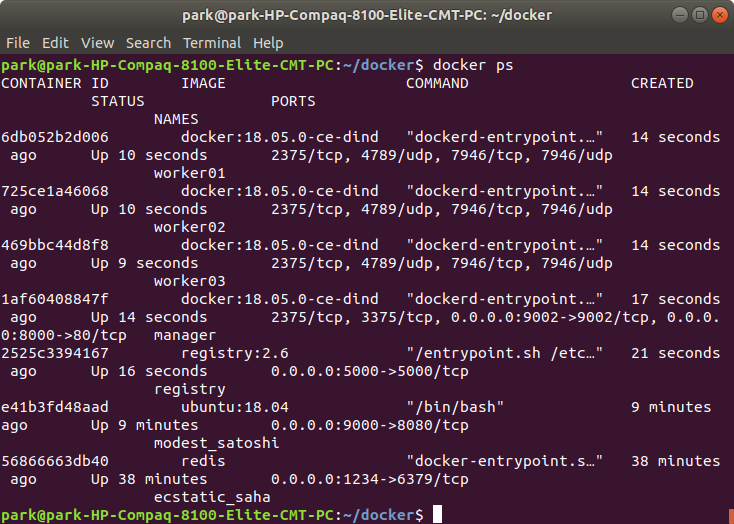
Task: Click container ID 6db052b2d006
Action: click(55, 137)
